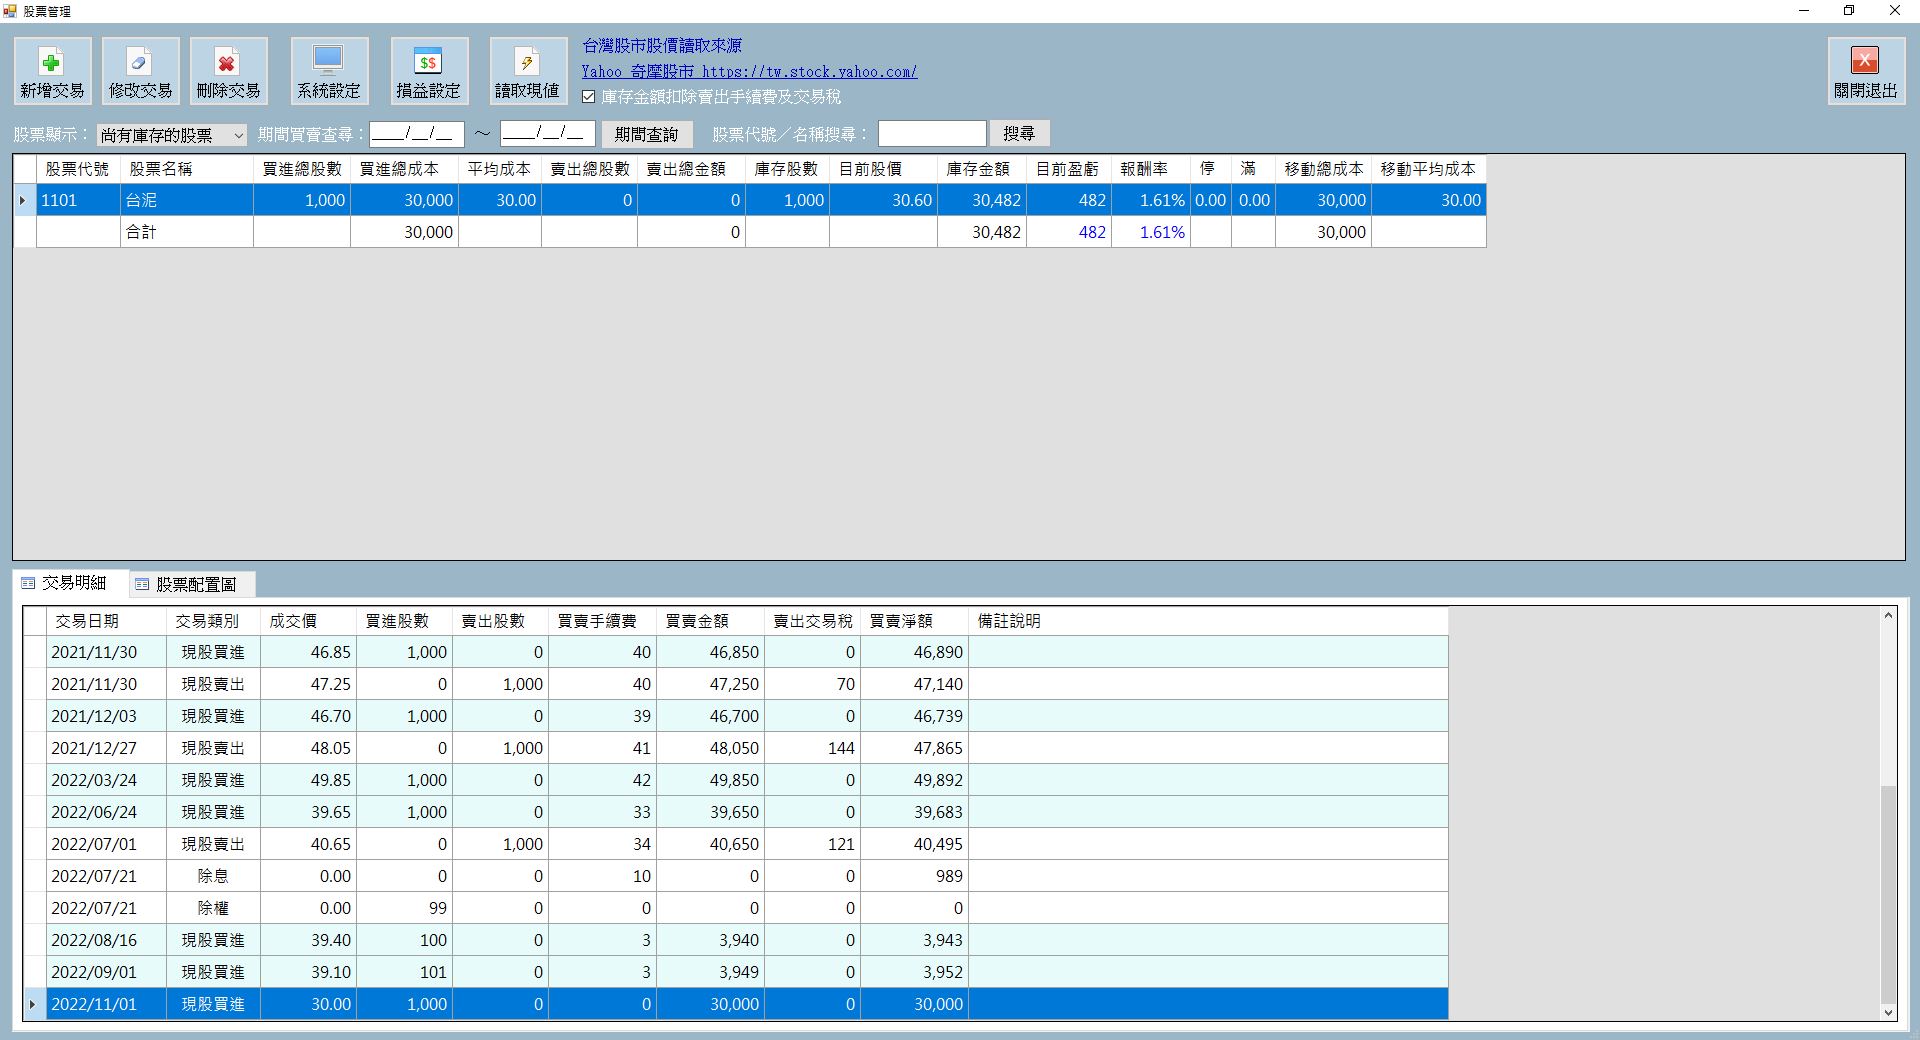Viewport: 1920px width, 1040px height.
Task: Click the 移動平均成本 column header
Action: 1428,169
